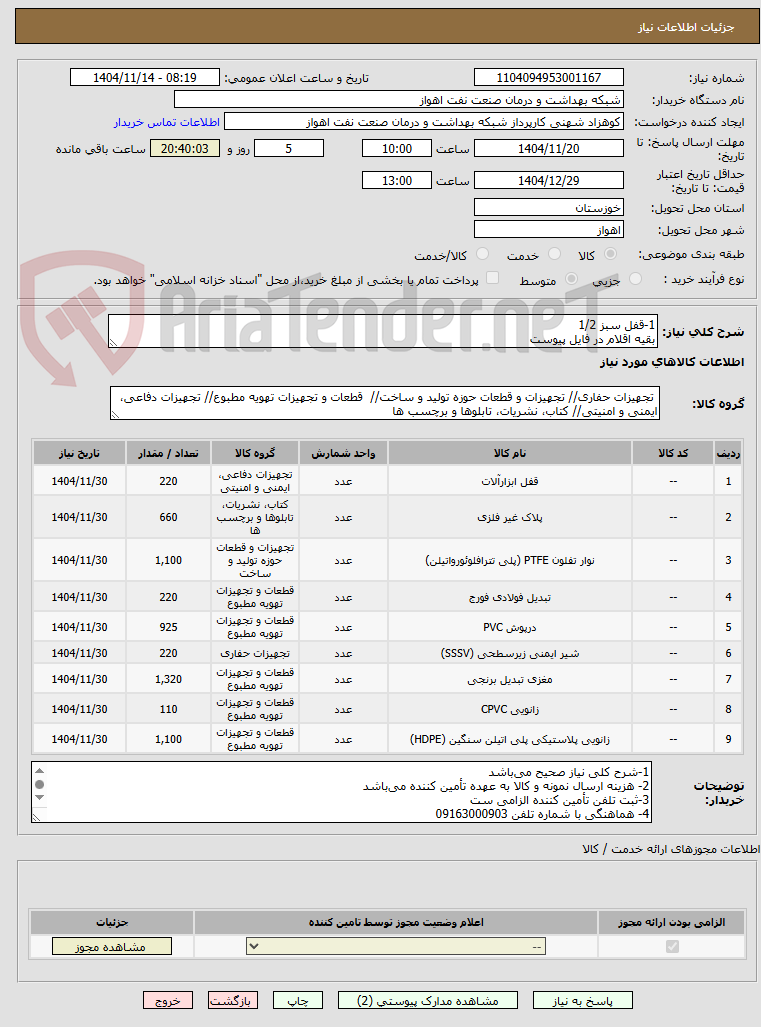
Task: Click the price validity date 1404/12/29
Action: (x=549, y=181)
